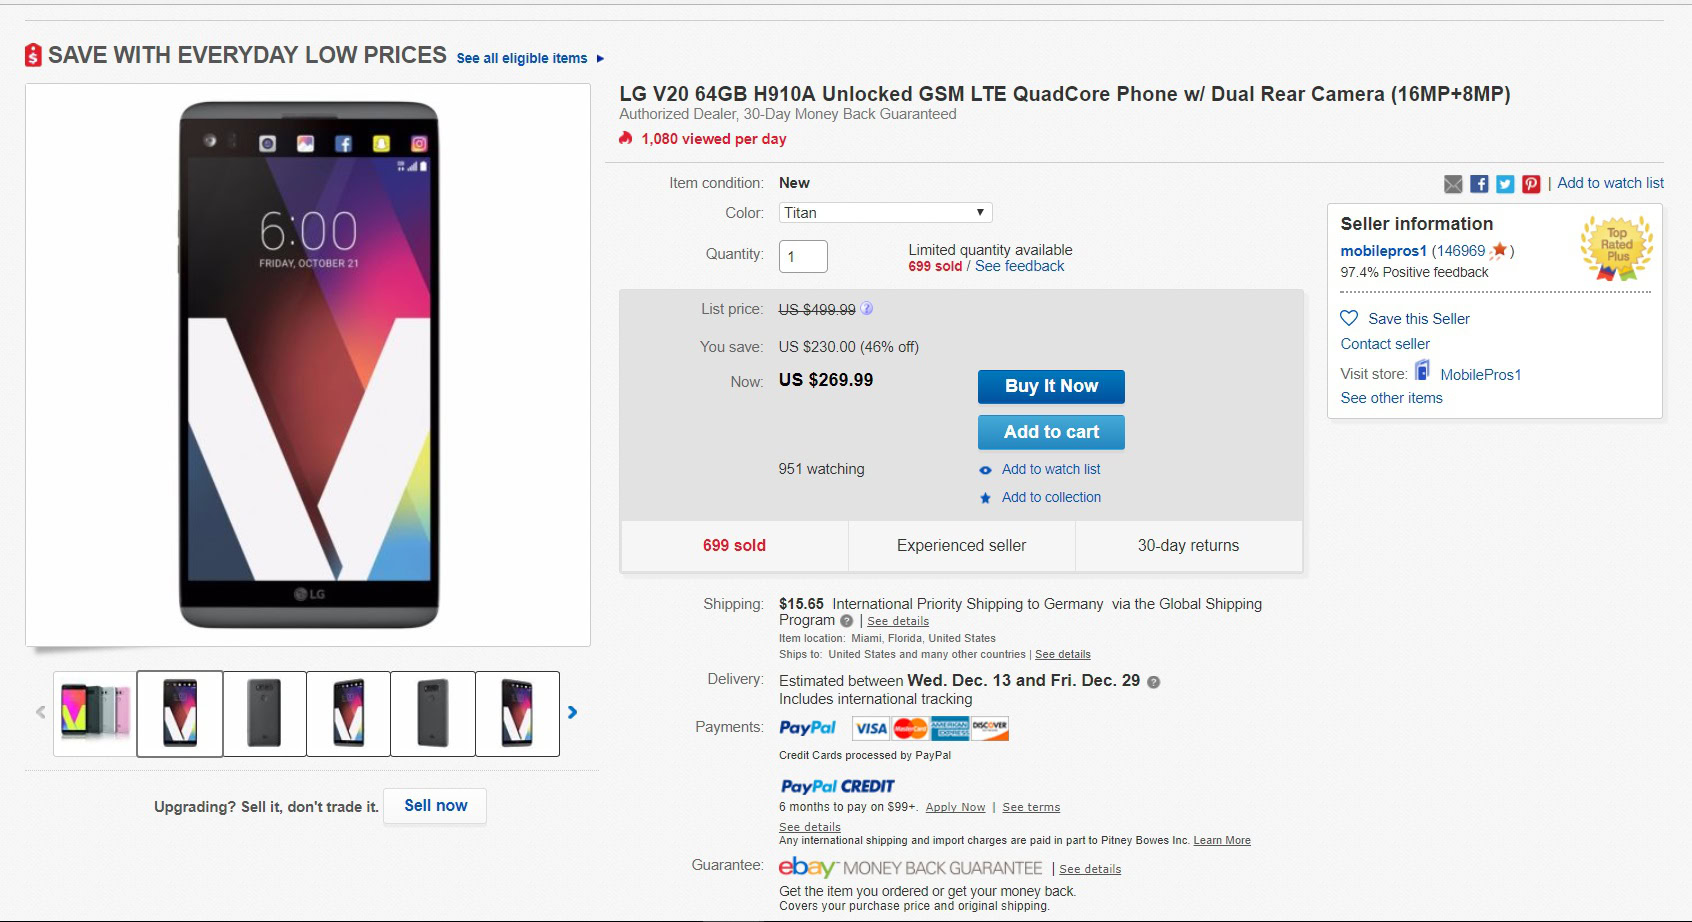Click the heart icon to save seller
Viewport: 1692px width, 922px height.
[x=1349, y=318]
